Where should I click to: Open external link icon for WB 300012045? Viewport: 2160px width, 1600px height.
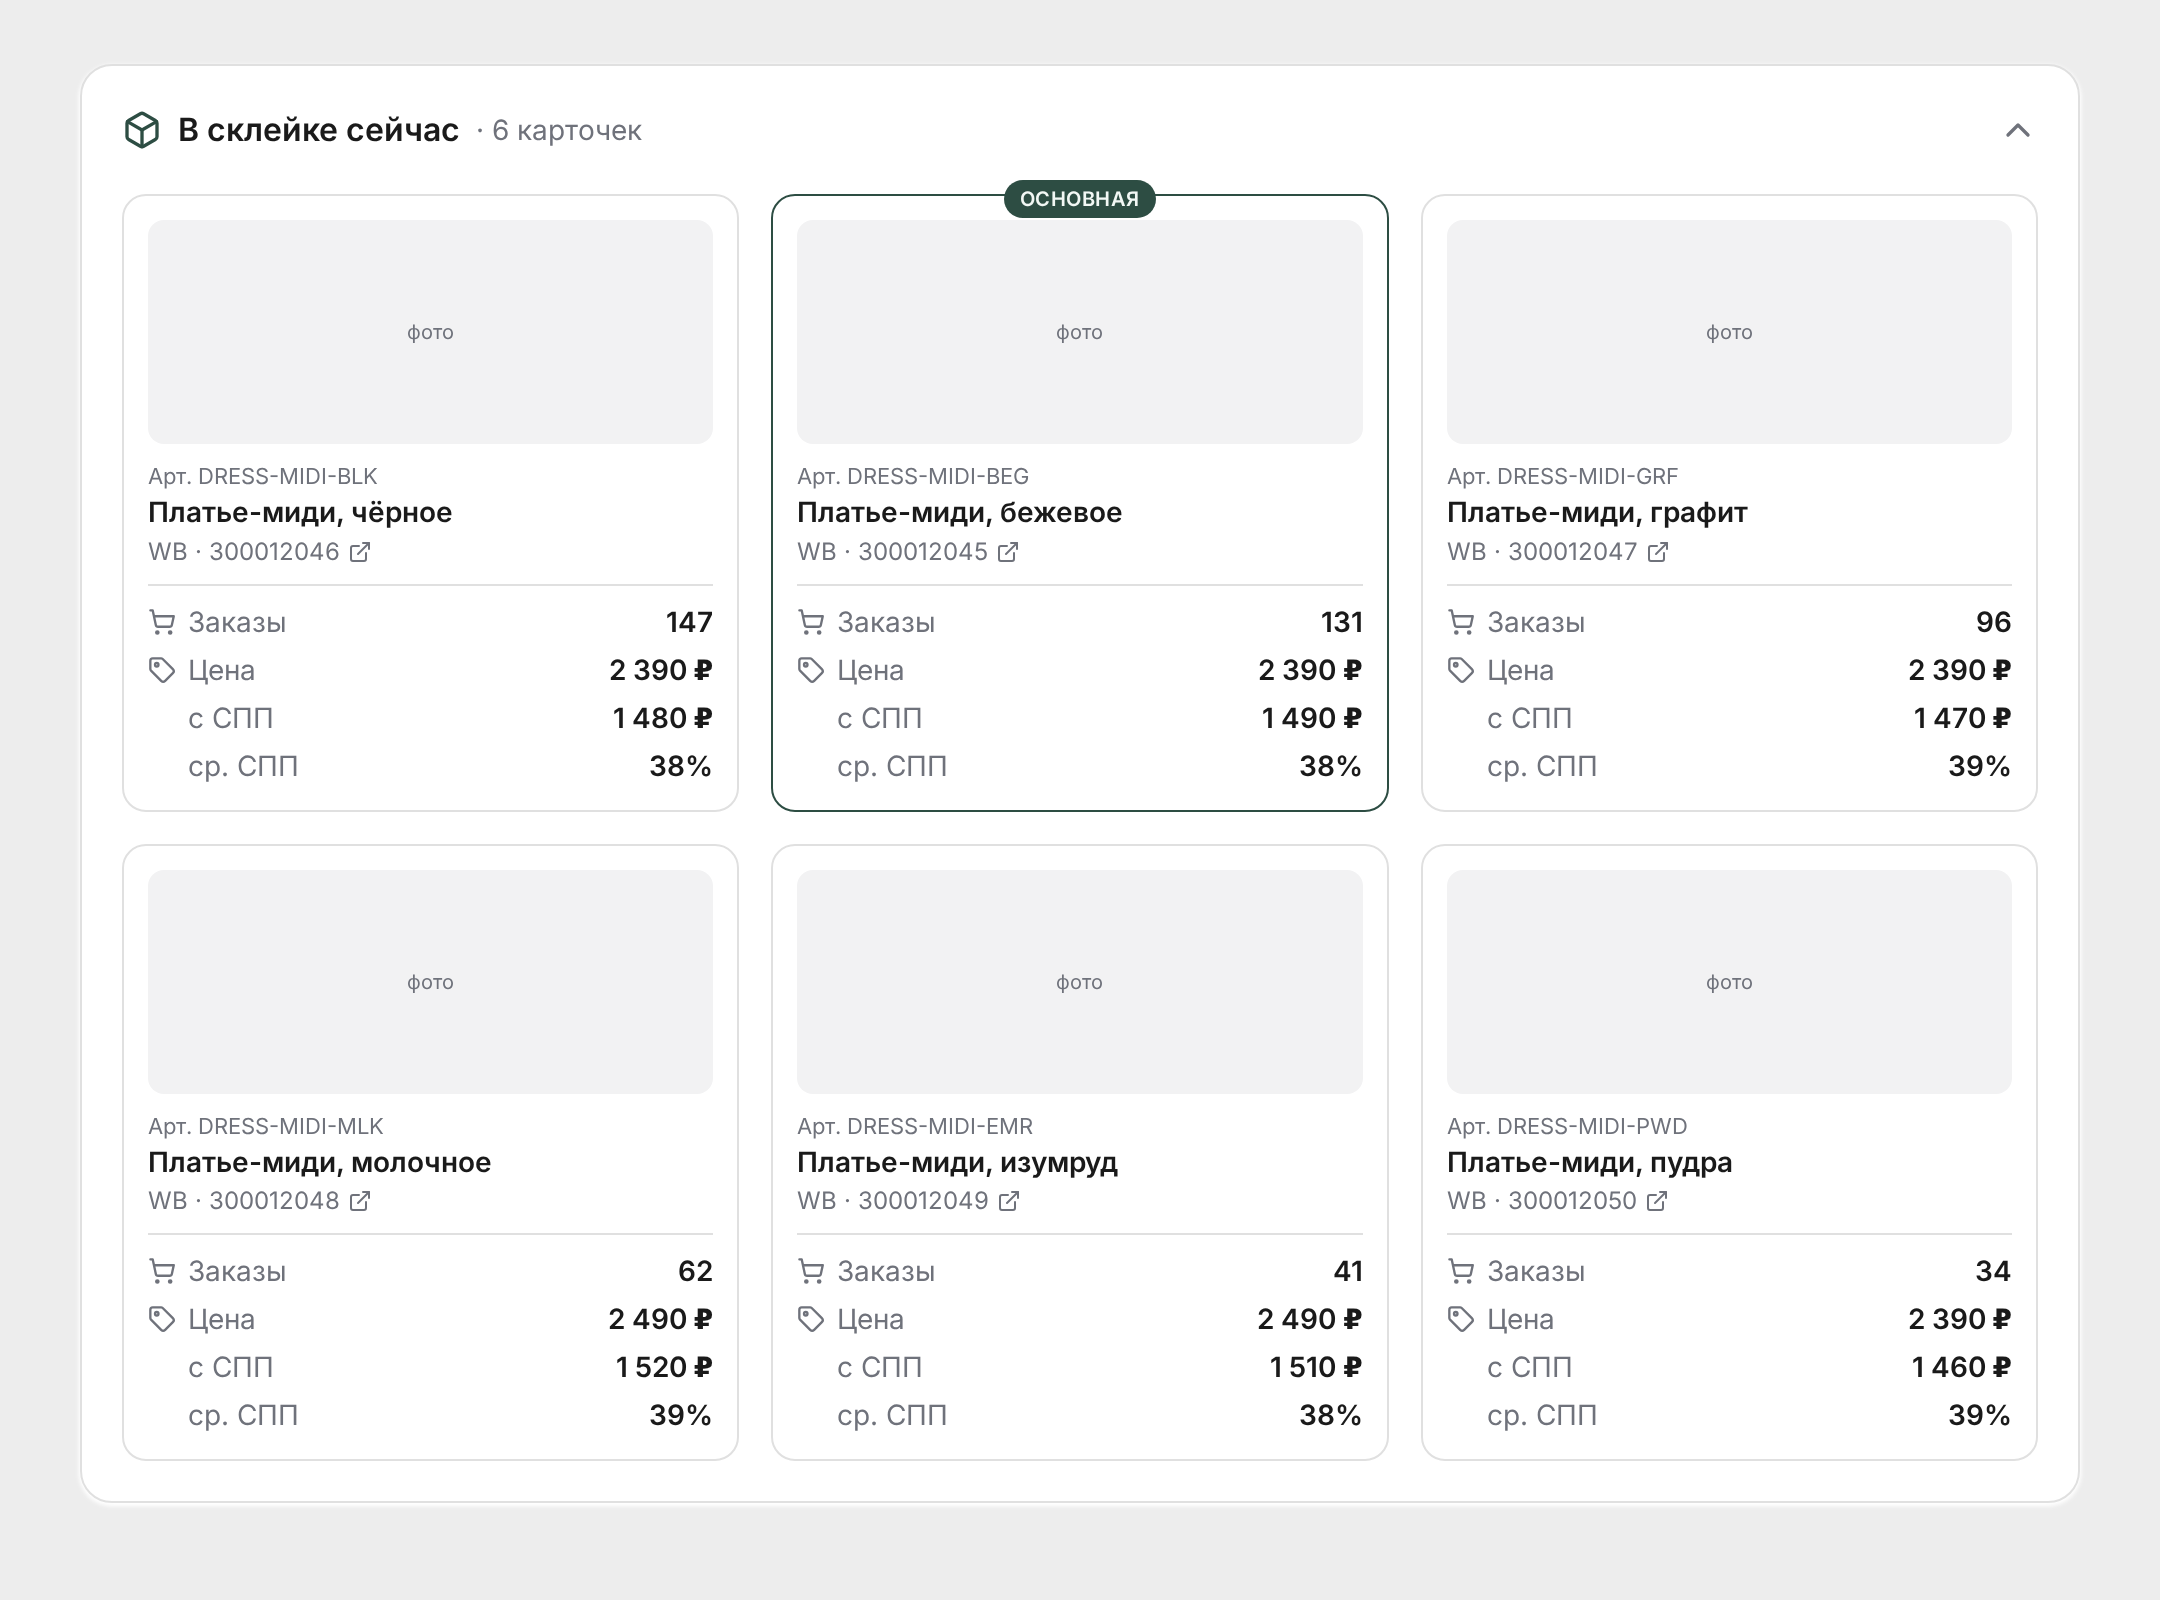point(1008,552)
